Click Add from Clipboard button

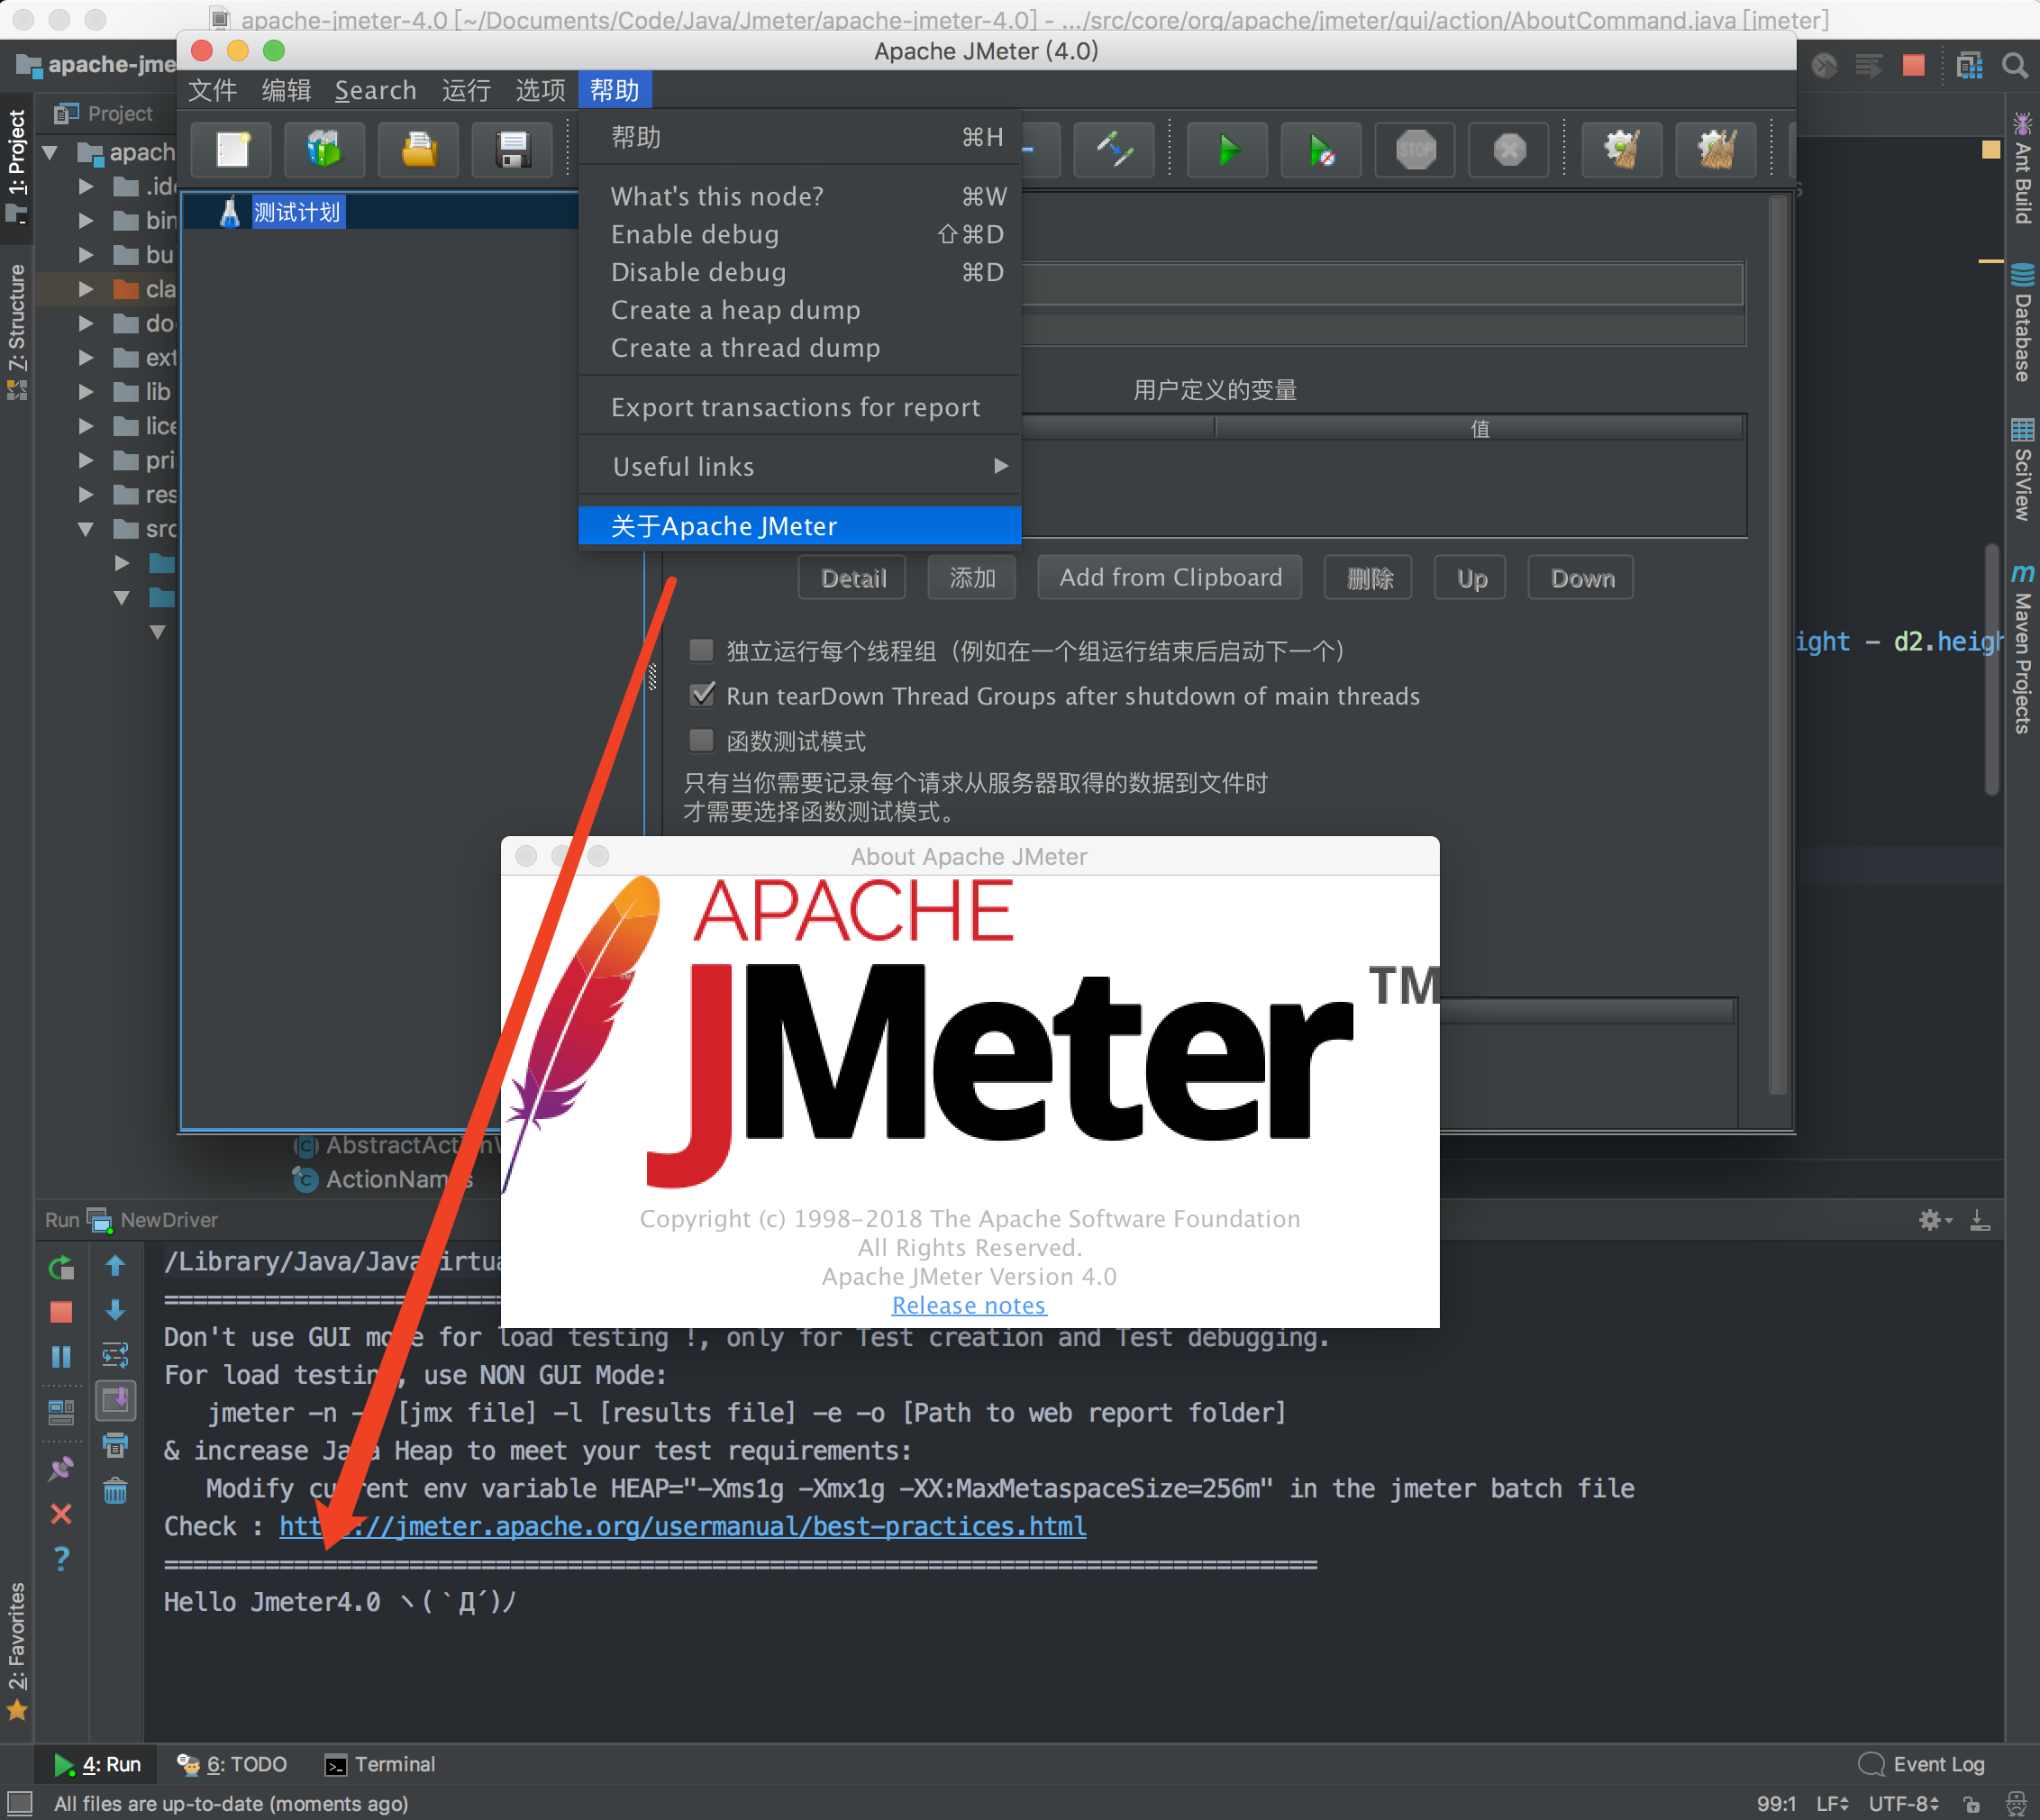[x=1170, y=578]
